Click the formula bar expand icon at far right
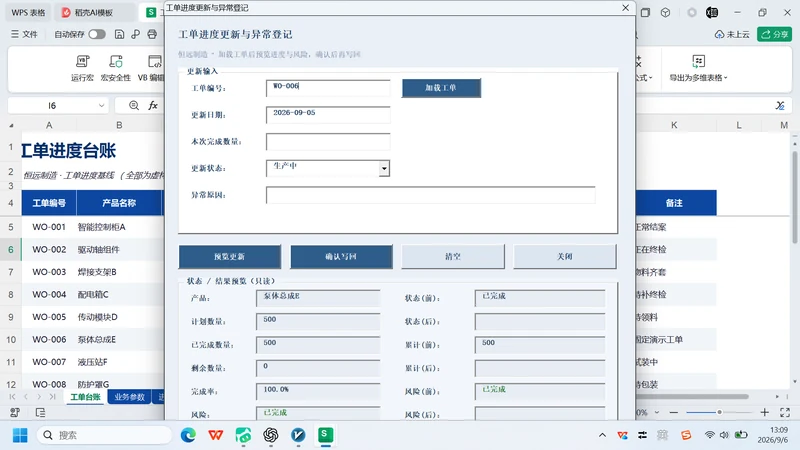The width and height of the screenshot is (800, 450). [x=780, y=106]
